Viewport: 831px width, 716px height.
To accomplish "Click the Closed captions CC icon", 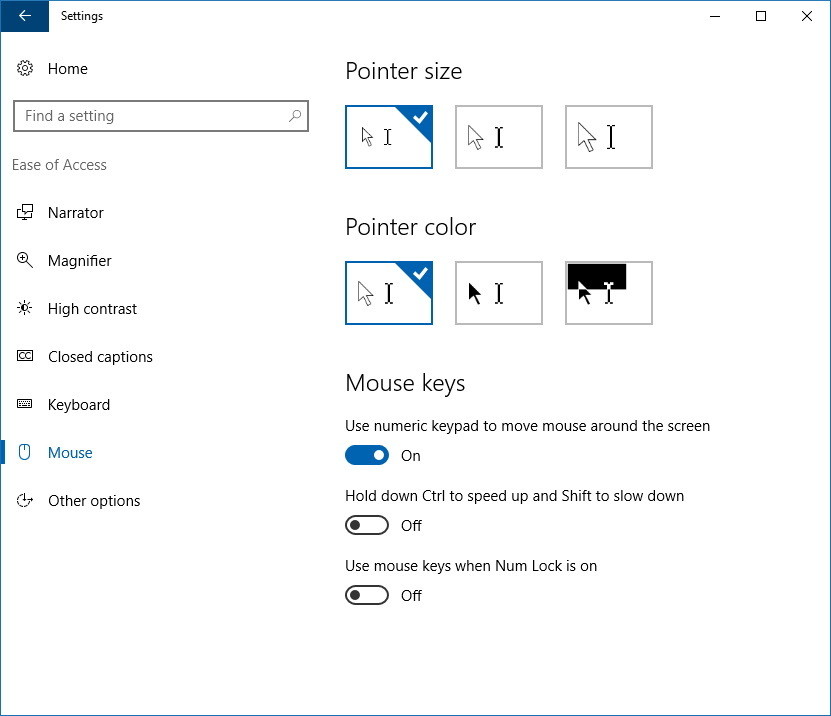I will (x=25, y=357).
